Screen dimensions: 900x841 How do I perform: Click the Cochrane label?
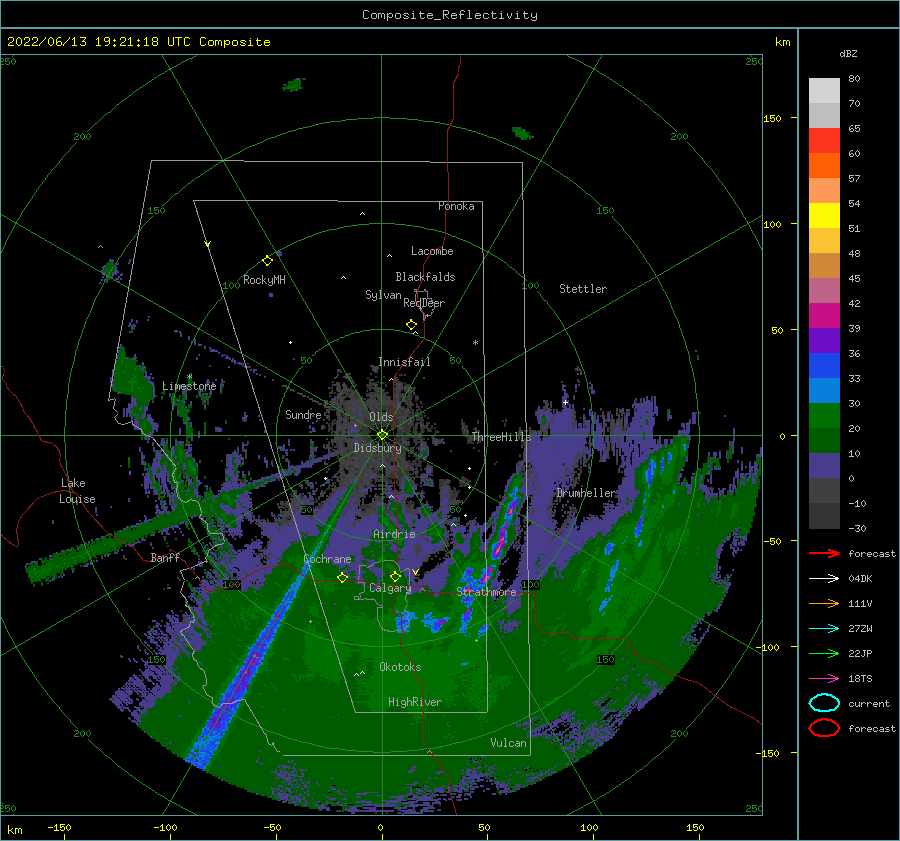327,559
